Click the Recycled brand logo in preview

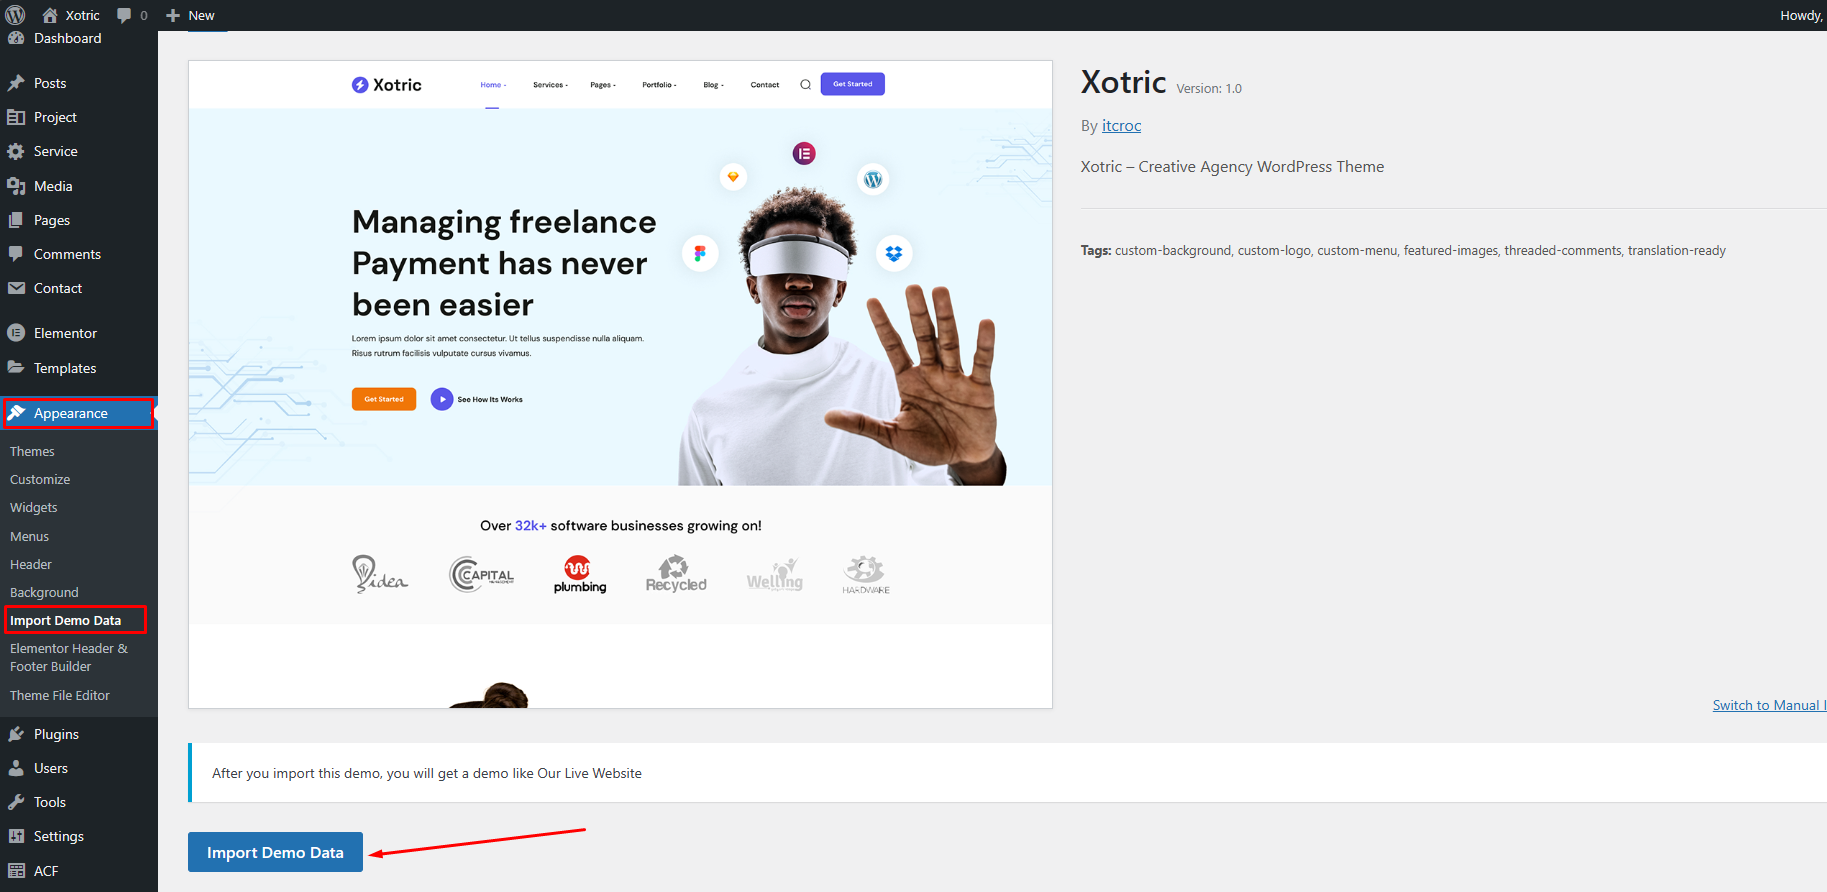pyautogui.click(x=676, y=574)
